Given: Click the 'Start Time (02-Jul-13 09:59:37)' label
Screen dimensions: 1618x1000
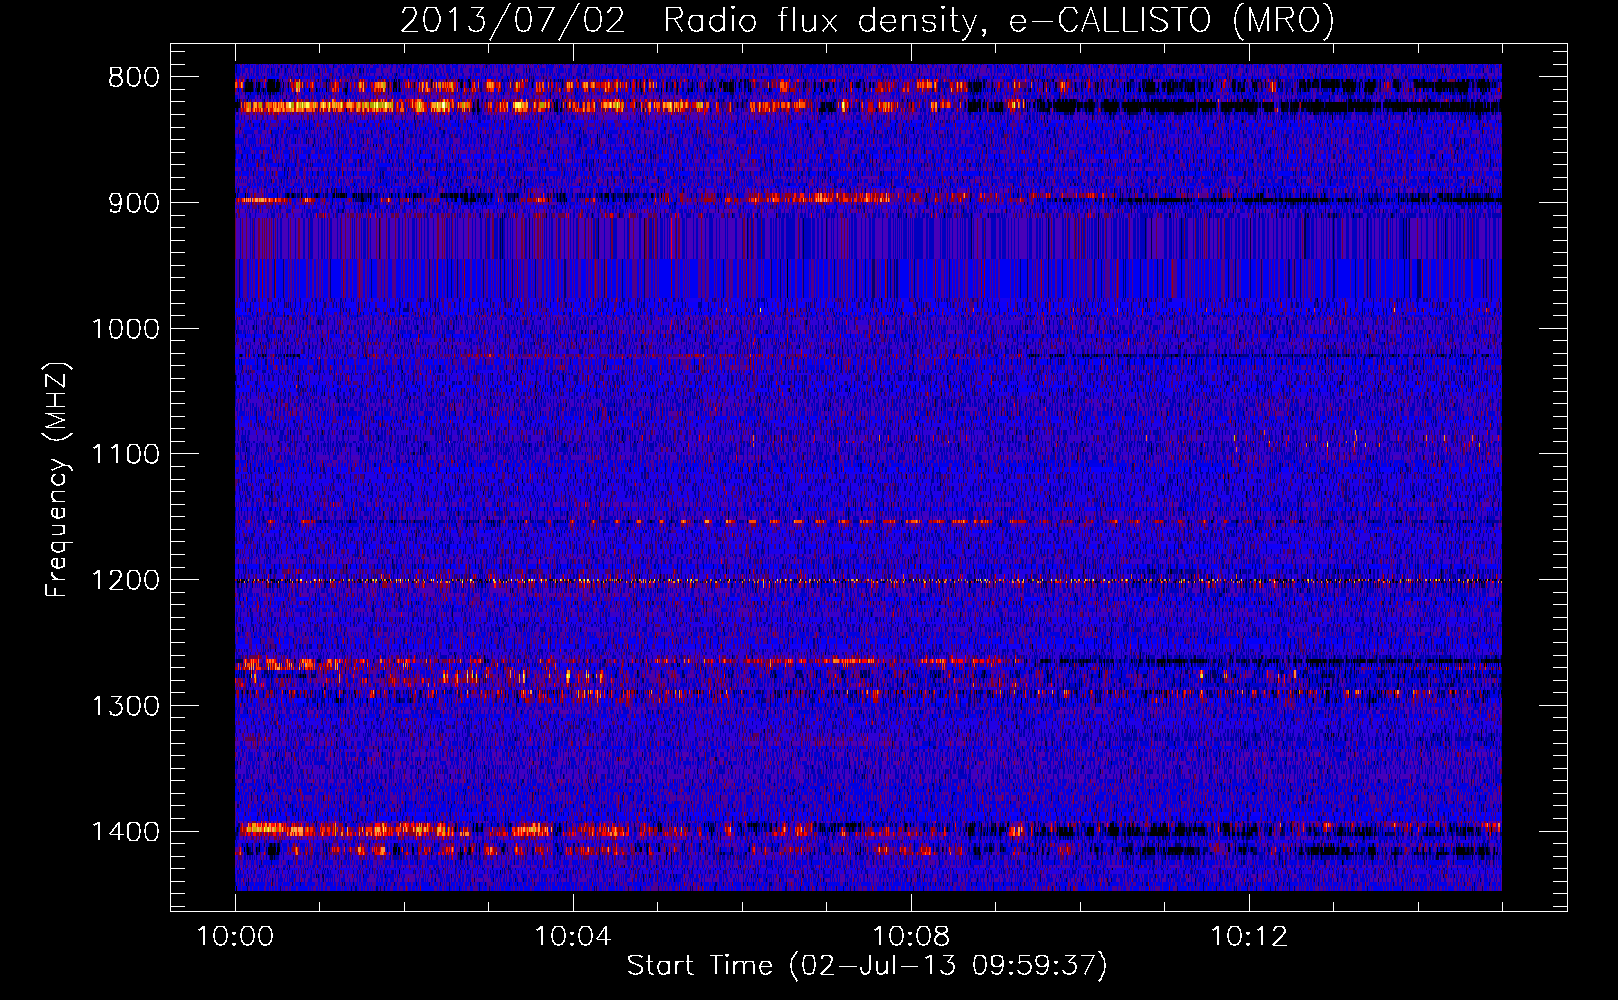Looking at the screenshot, I should (x=867, y=965).
